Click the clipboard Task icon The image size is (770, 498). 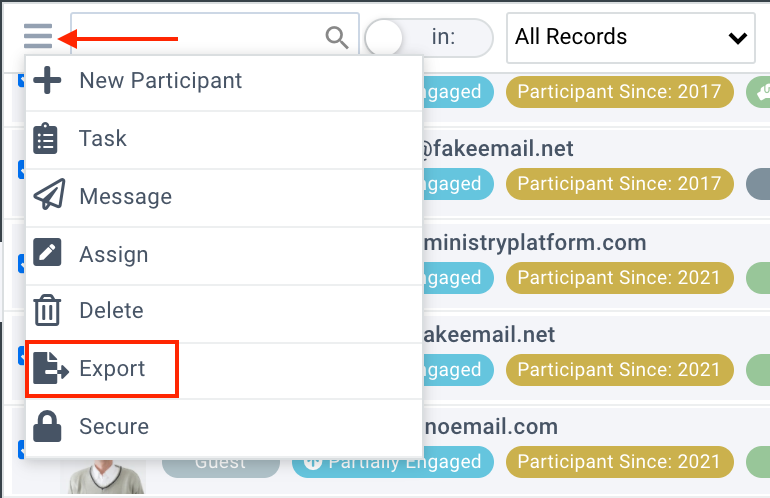coord(47,138)
